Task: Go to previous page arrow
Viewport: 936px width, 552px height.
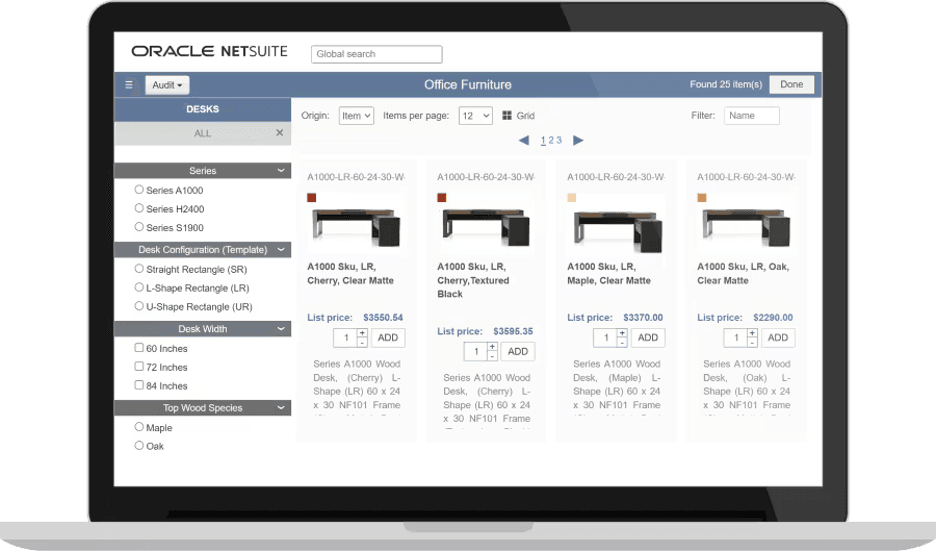Action: click(x=524, y=141)
